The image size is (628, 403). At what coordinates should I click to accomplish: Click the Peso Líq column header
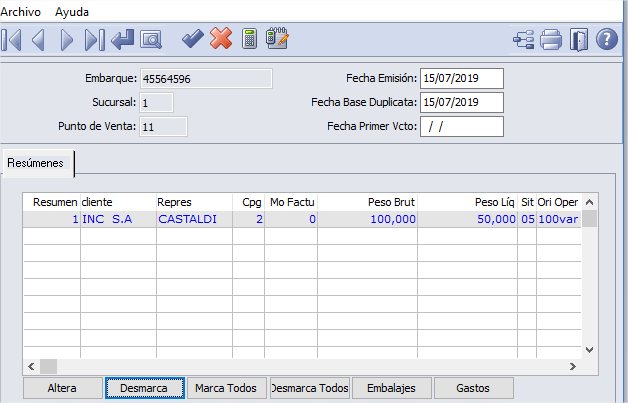tap(467, 202)
